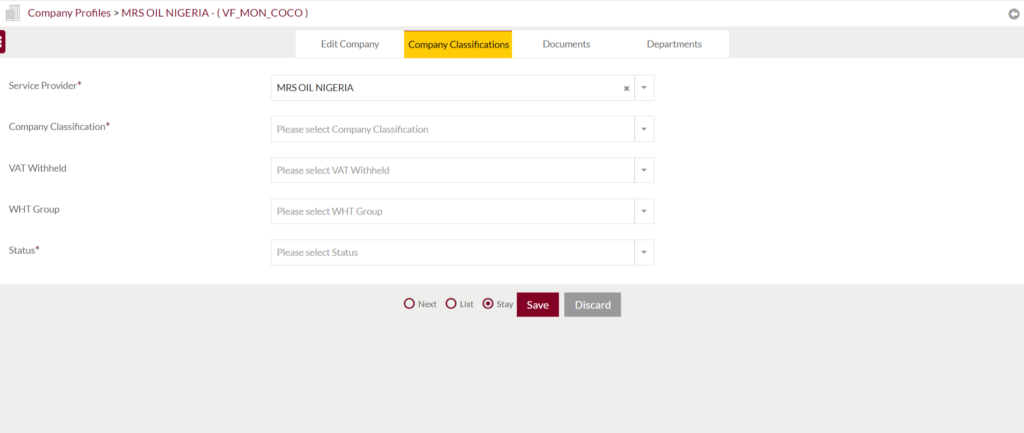Click the company building icon beside Company Profiles
The image size is (1024, 433).
(x=12, y=12)
